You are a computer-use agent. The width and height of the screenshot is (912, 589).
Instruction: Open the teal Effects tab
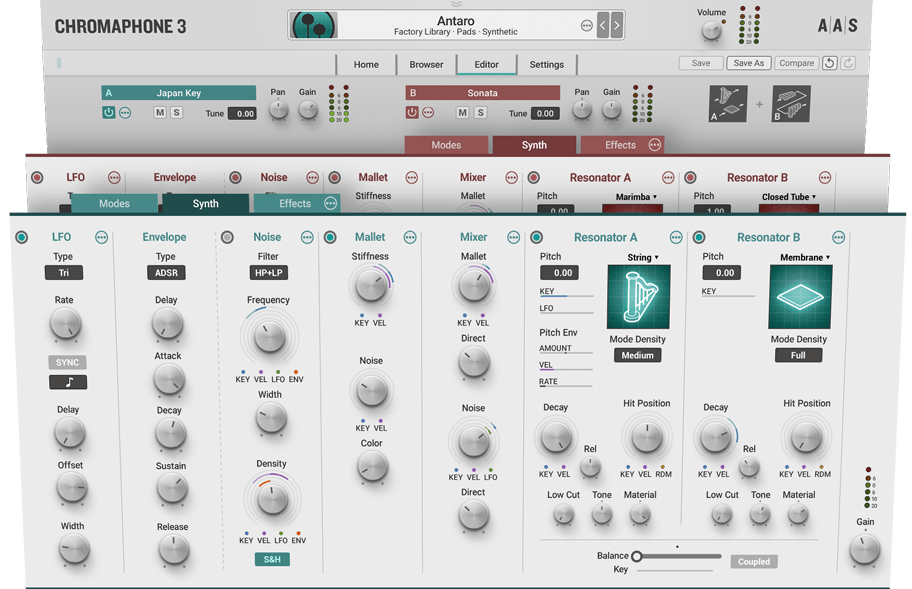(295, 204)
